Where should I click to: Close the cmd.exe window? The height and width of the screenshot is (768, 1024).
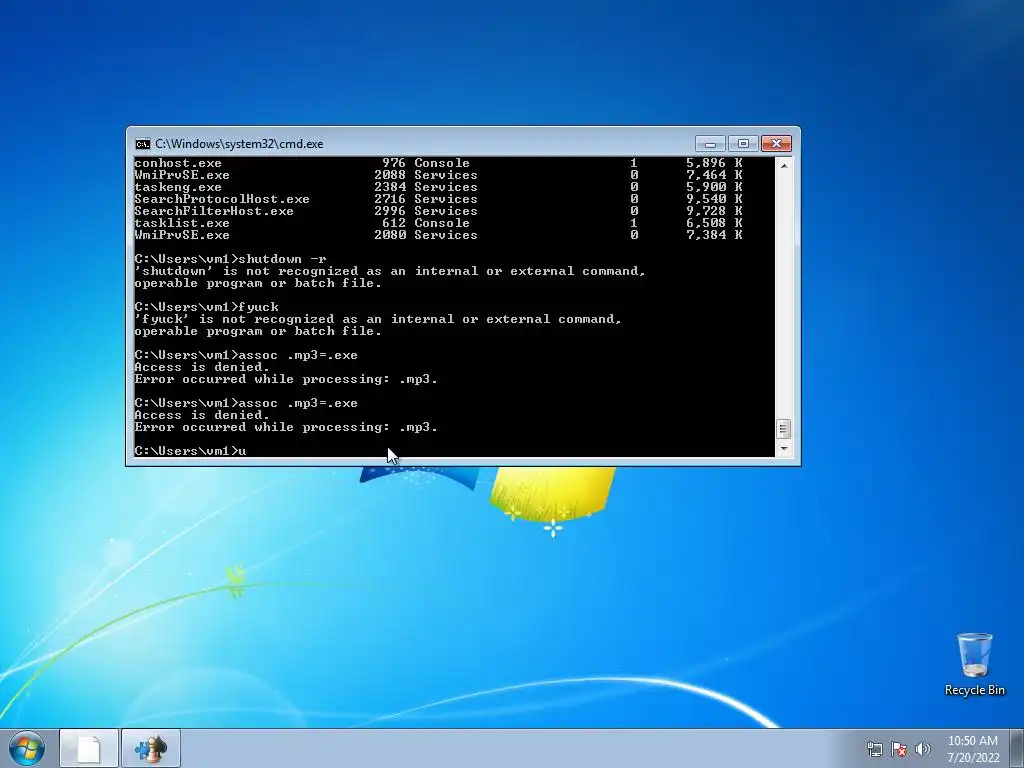(x=776, y=144)
